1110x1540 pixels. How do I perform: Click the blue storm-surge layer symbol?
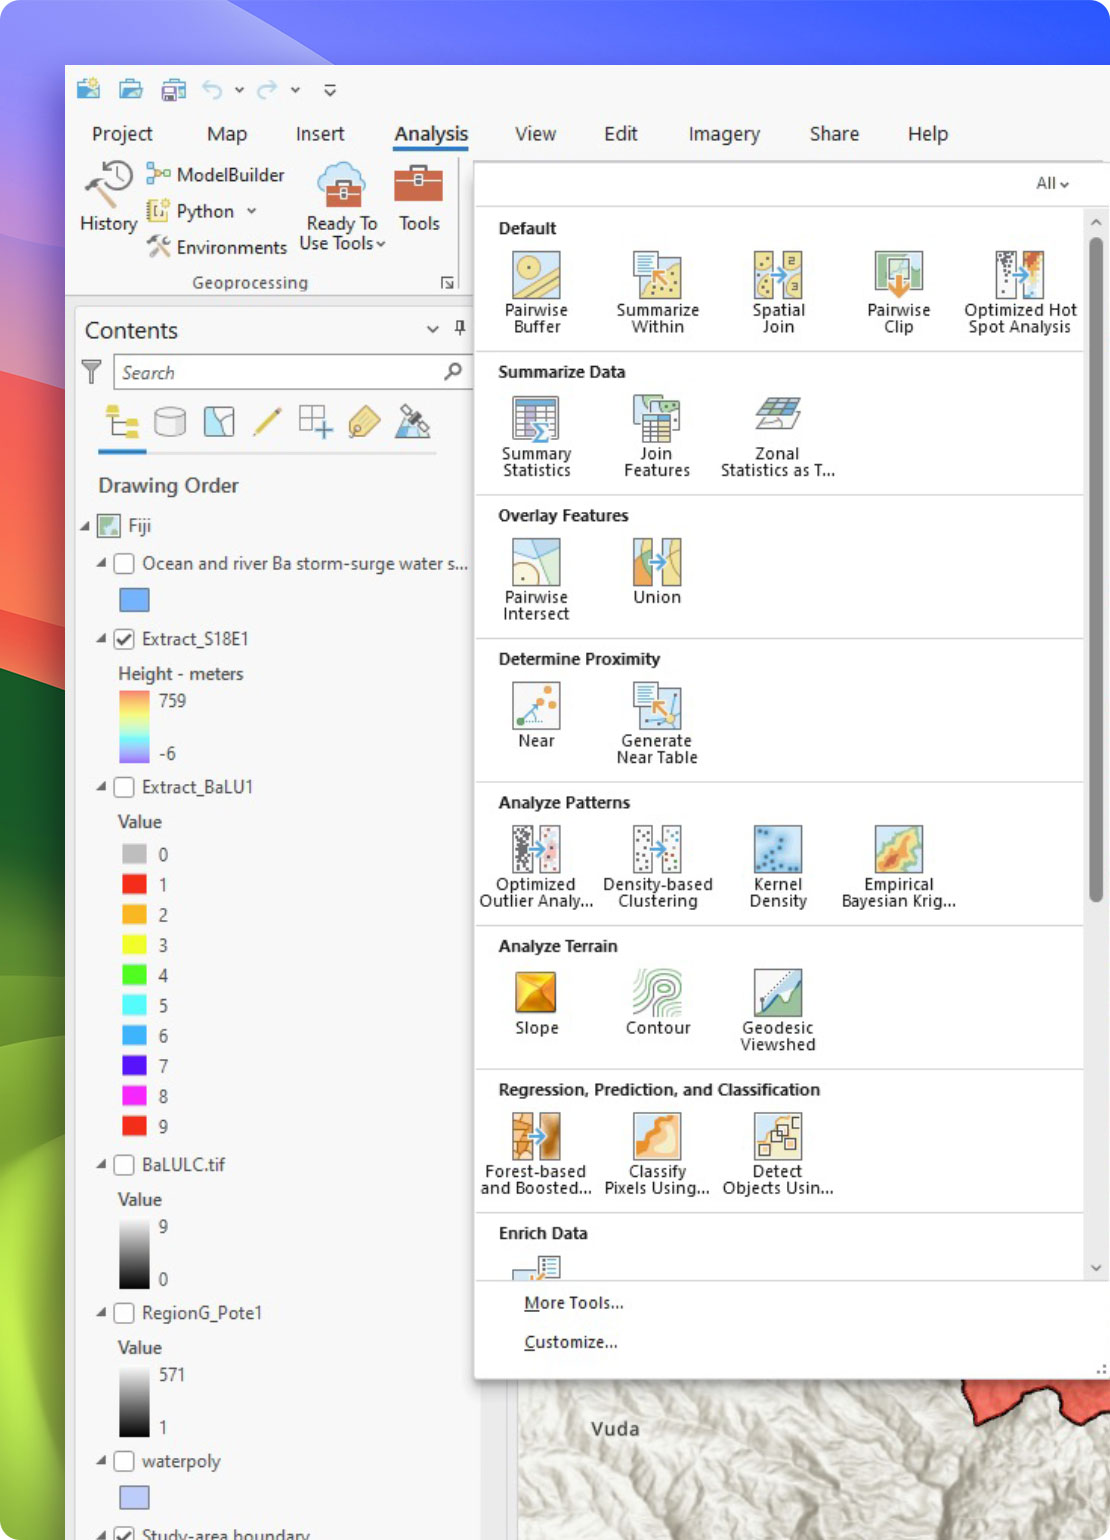coord(134,600)
